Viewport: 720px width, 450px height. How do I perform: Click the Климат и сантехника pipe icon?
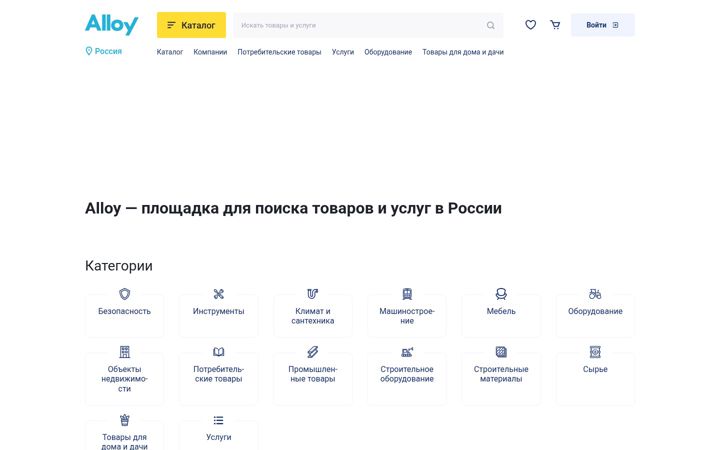pyautogui.click(x=313, y=294)
